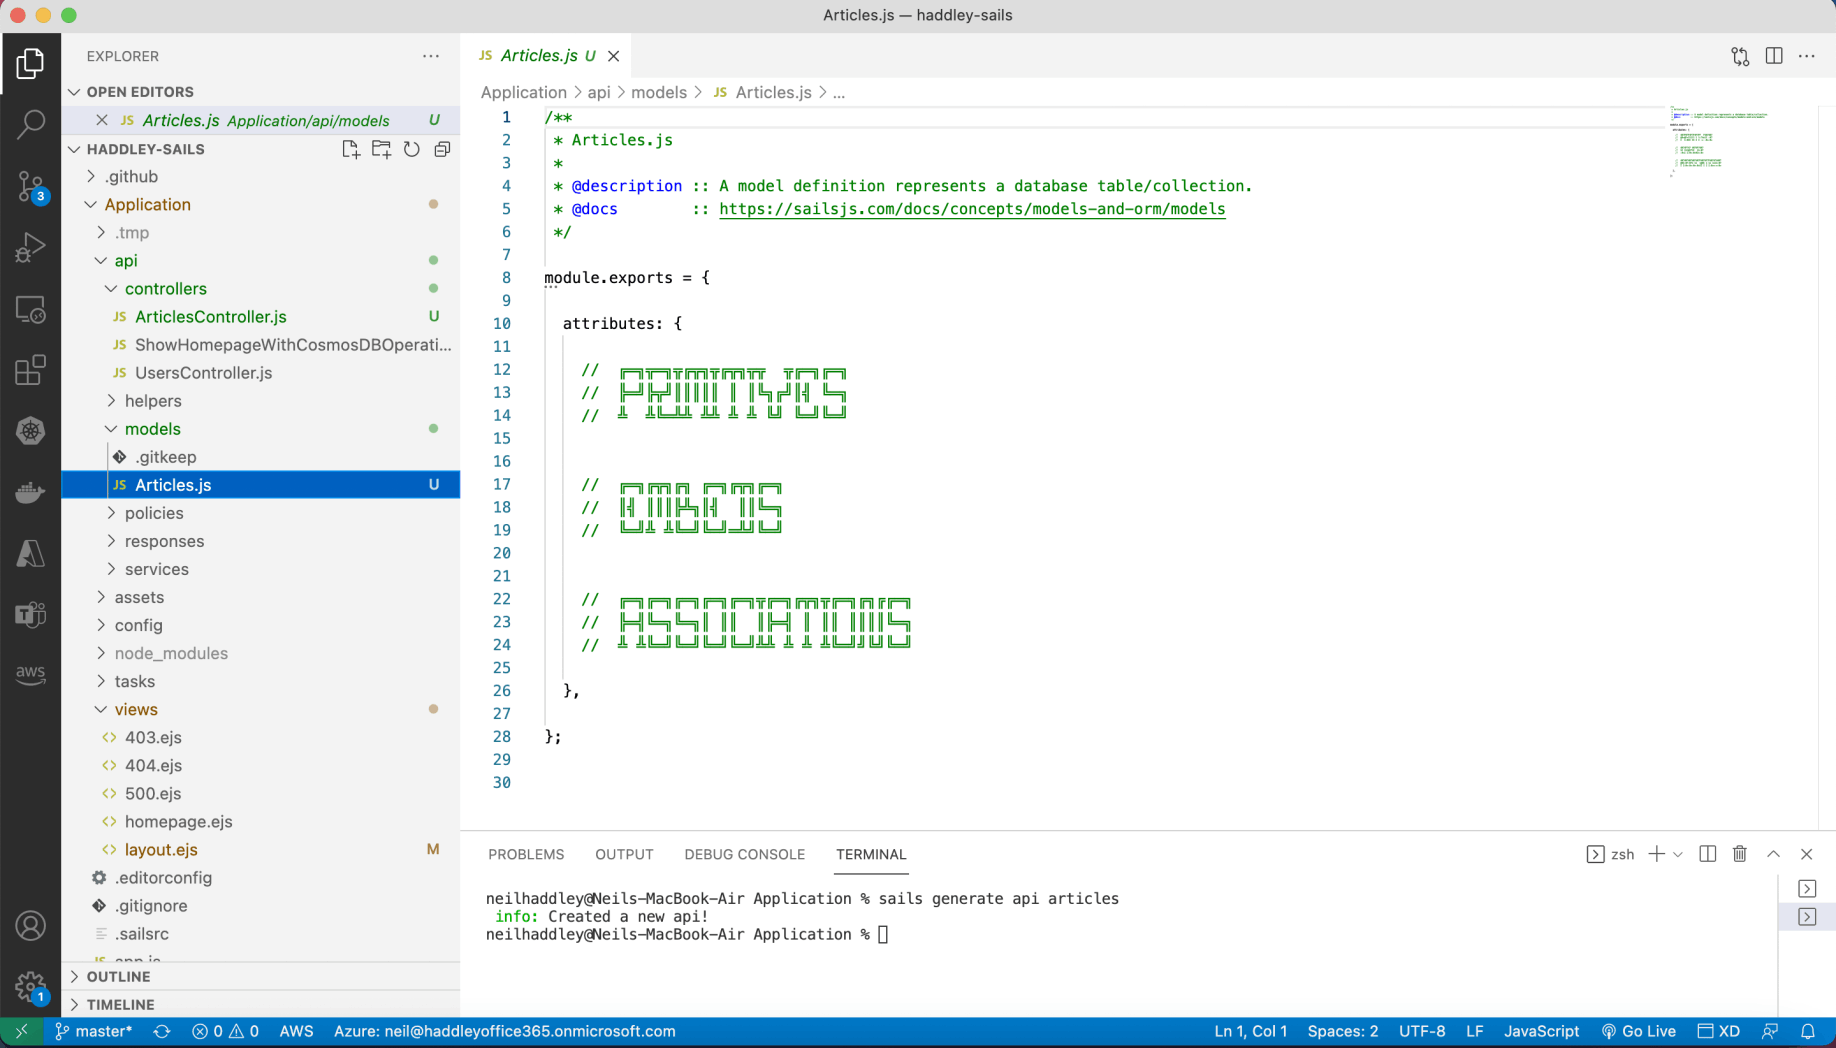Open Source Control view with badge

30,186
